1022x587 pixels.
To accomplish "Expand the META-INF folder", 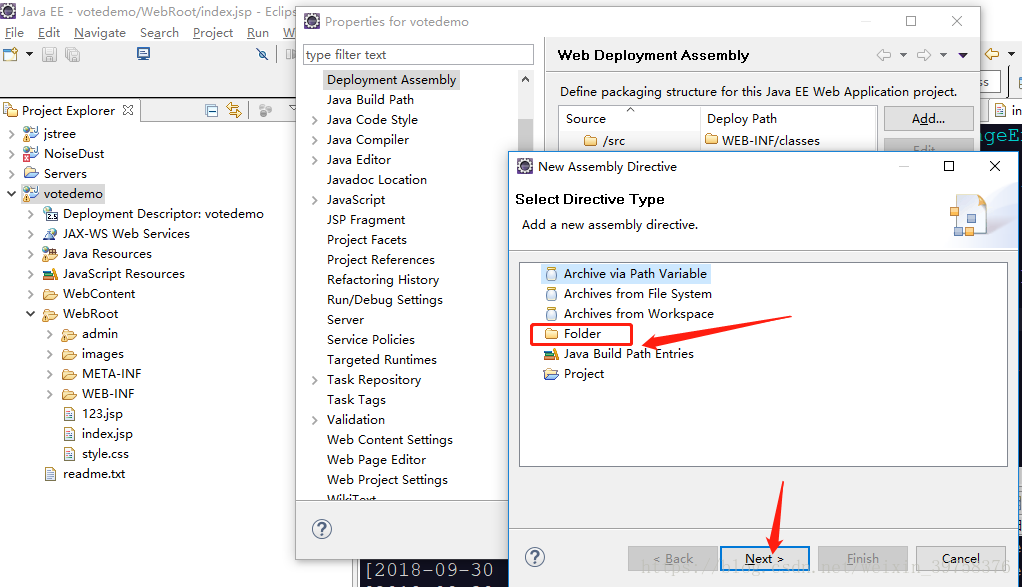I will point(50,374).
